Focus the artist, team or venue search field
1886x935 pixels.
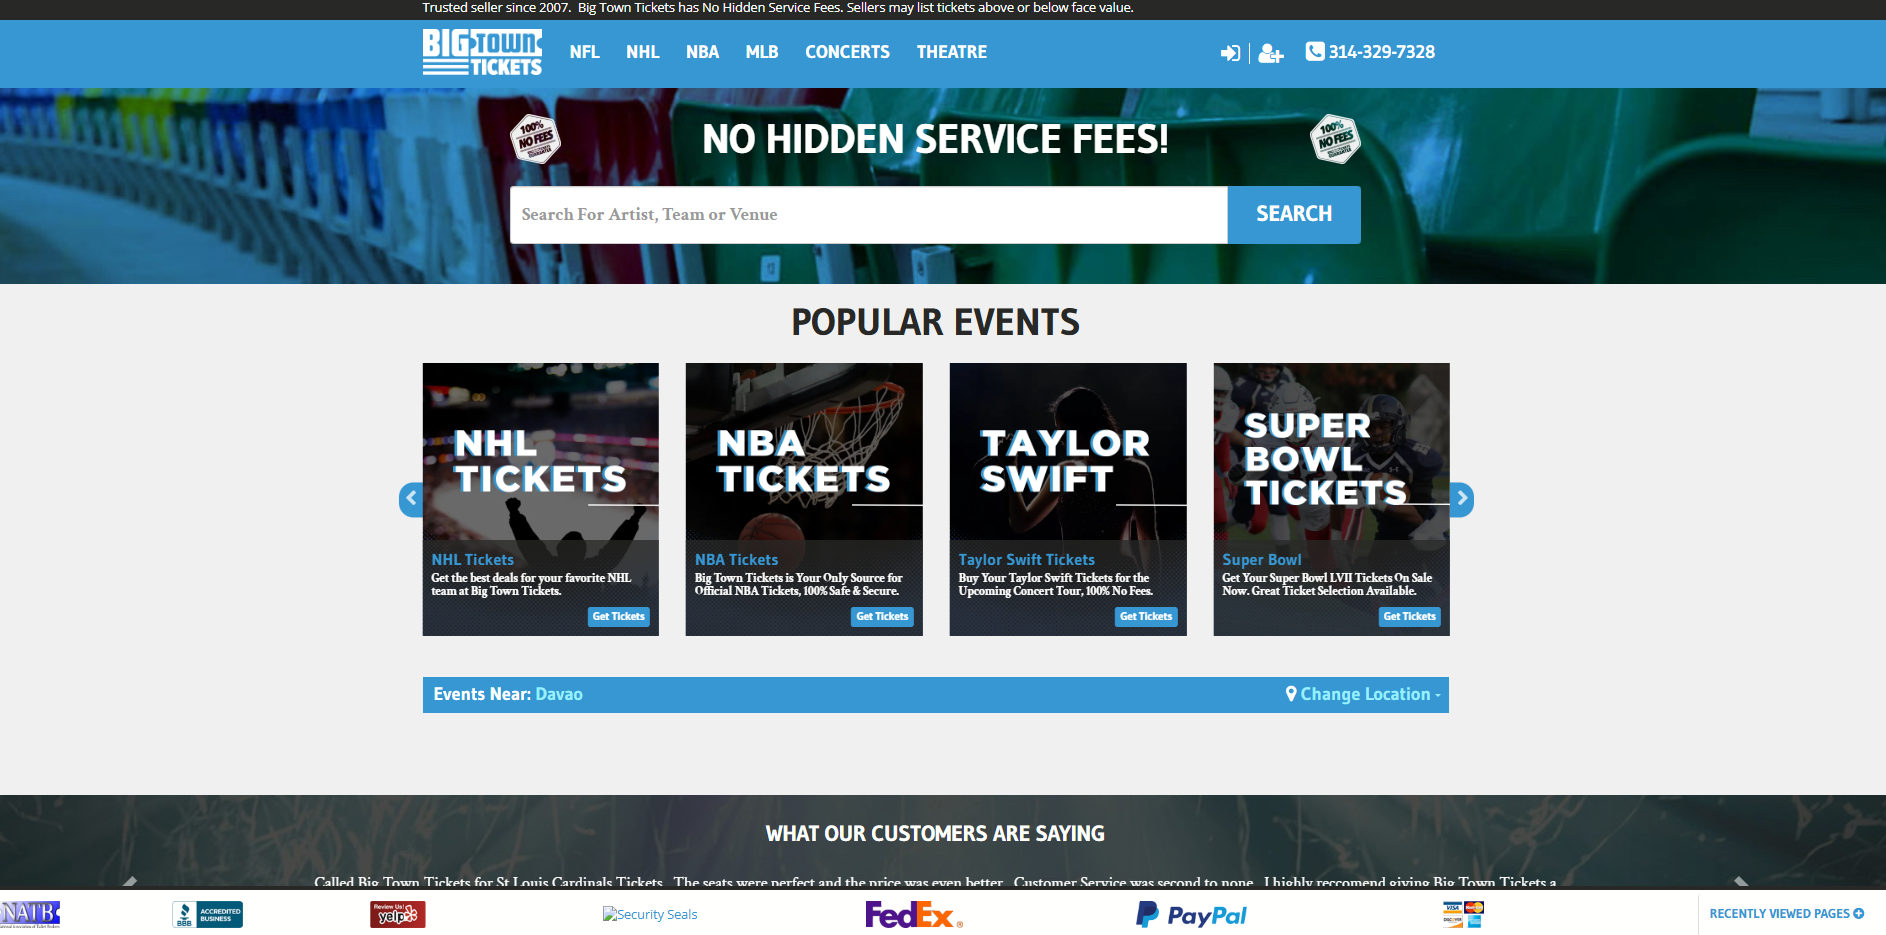(869, 214)
